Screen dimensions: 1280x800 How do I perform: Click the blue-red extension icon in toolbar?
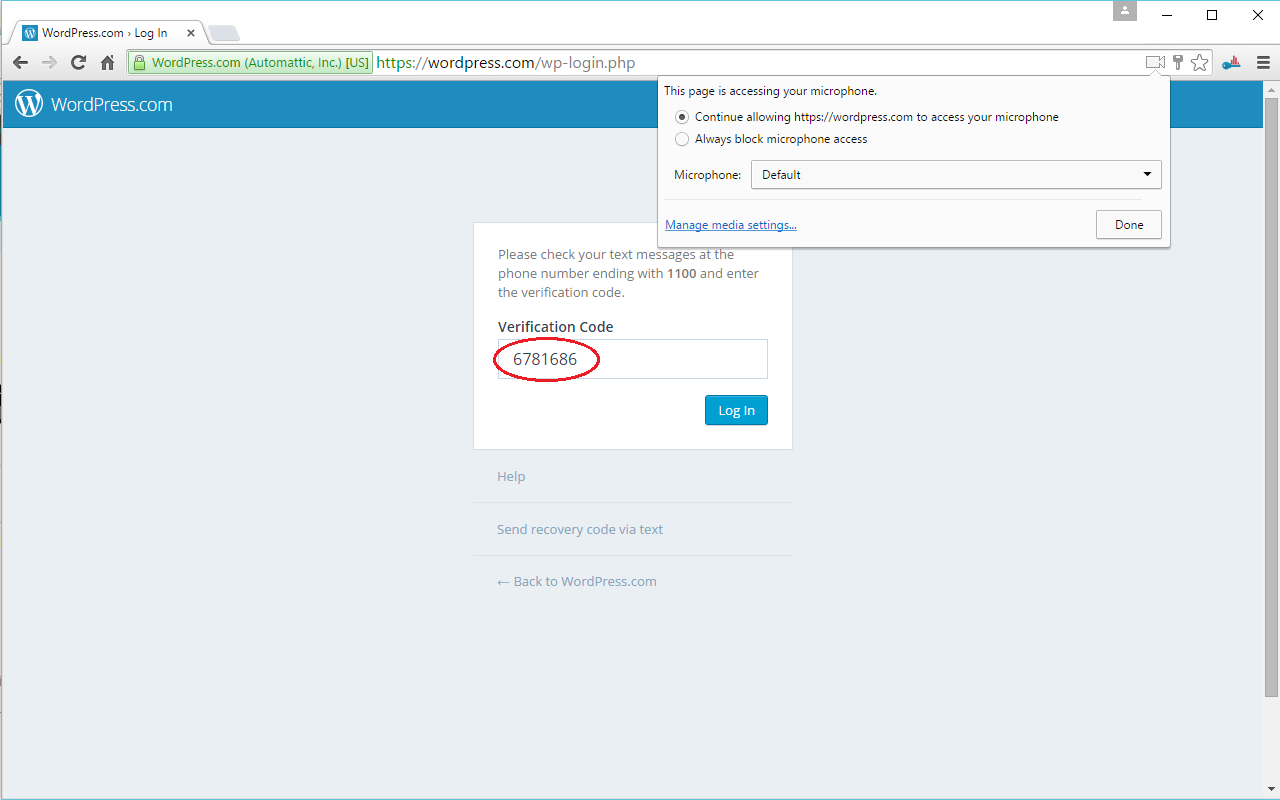click(x=1232, y=63)
